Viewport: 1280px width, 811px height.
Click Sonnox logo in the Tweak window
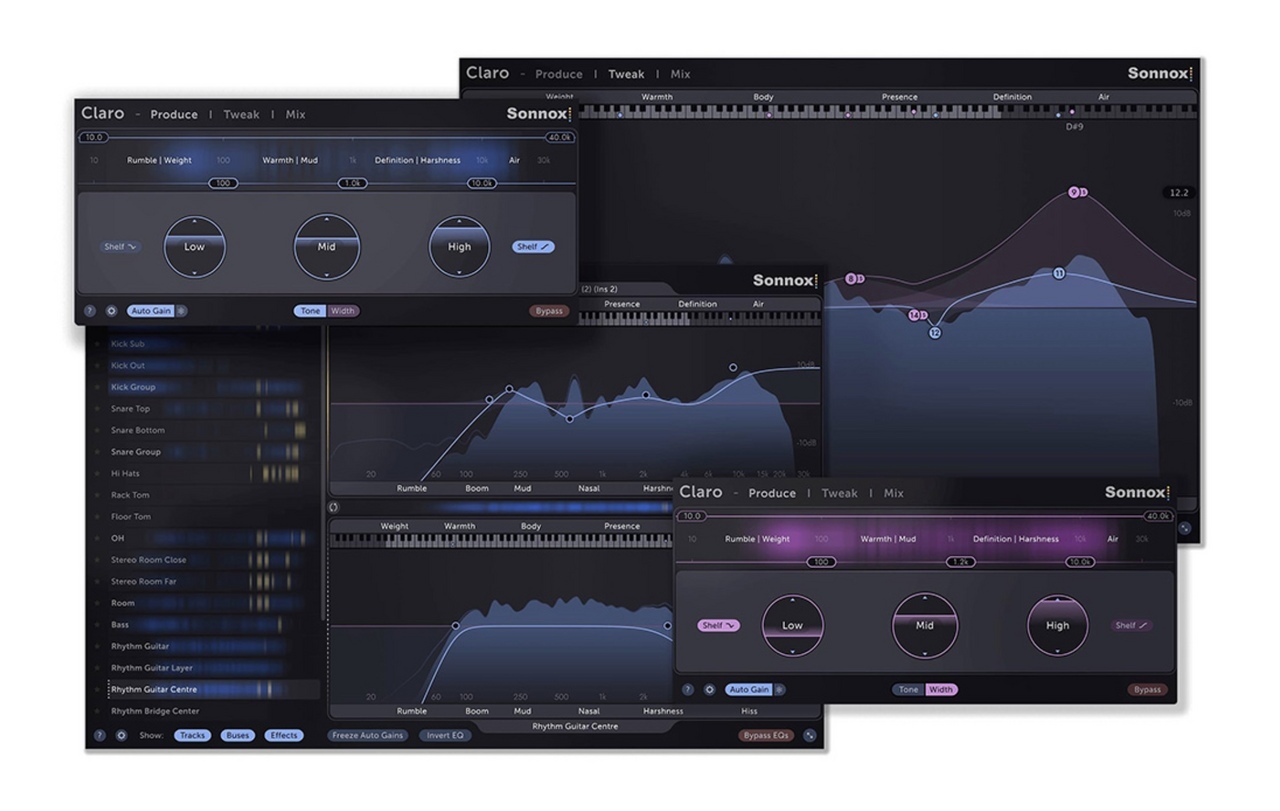pos(1161,73)
